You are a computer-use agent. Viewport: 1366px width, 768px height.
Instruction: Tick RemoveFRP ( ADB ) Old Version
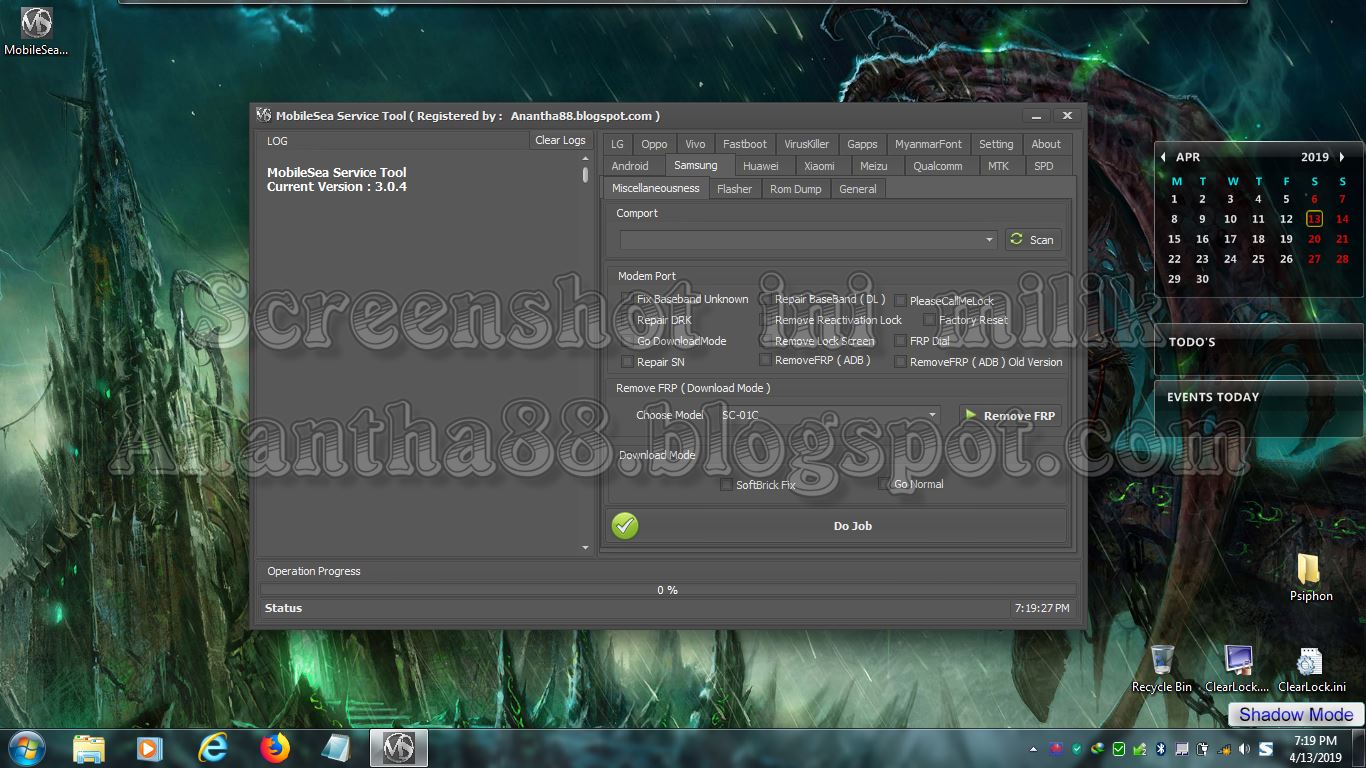point(900,362)
